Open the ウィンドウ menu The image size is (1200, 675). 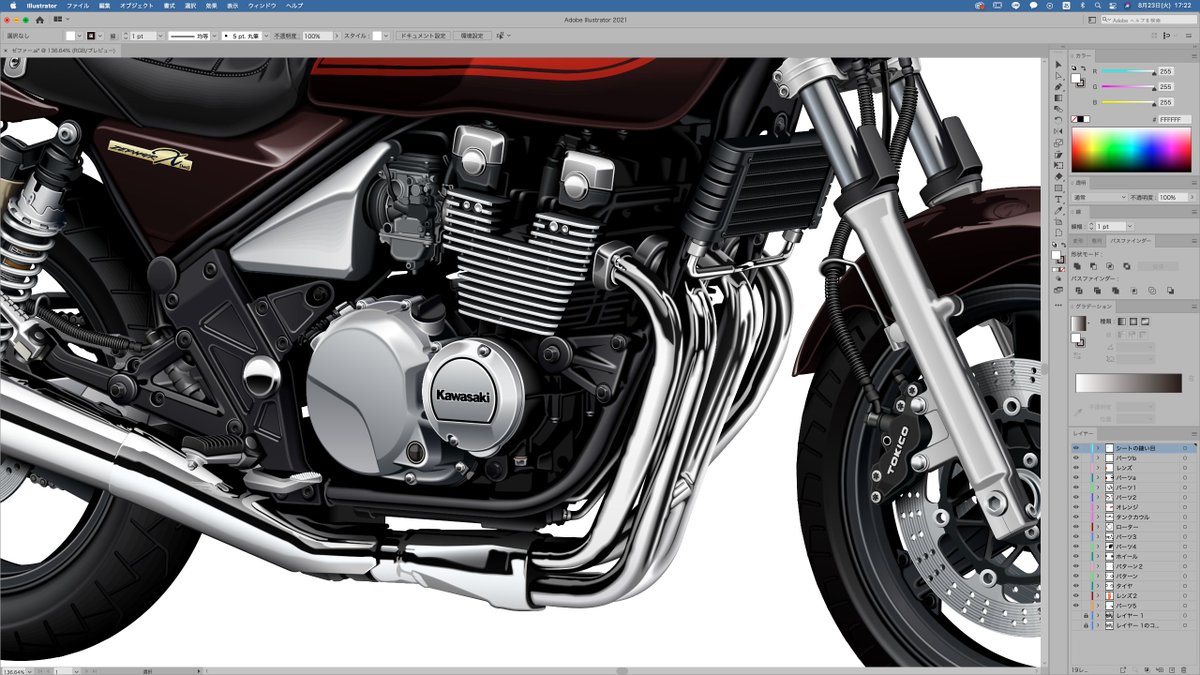[261, 5]
